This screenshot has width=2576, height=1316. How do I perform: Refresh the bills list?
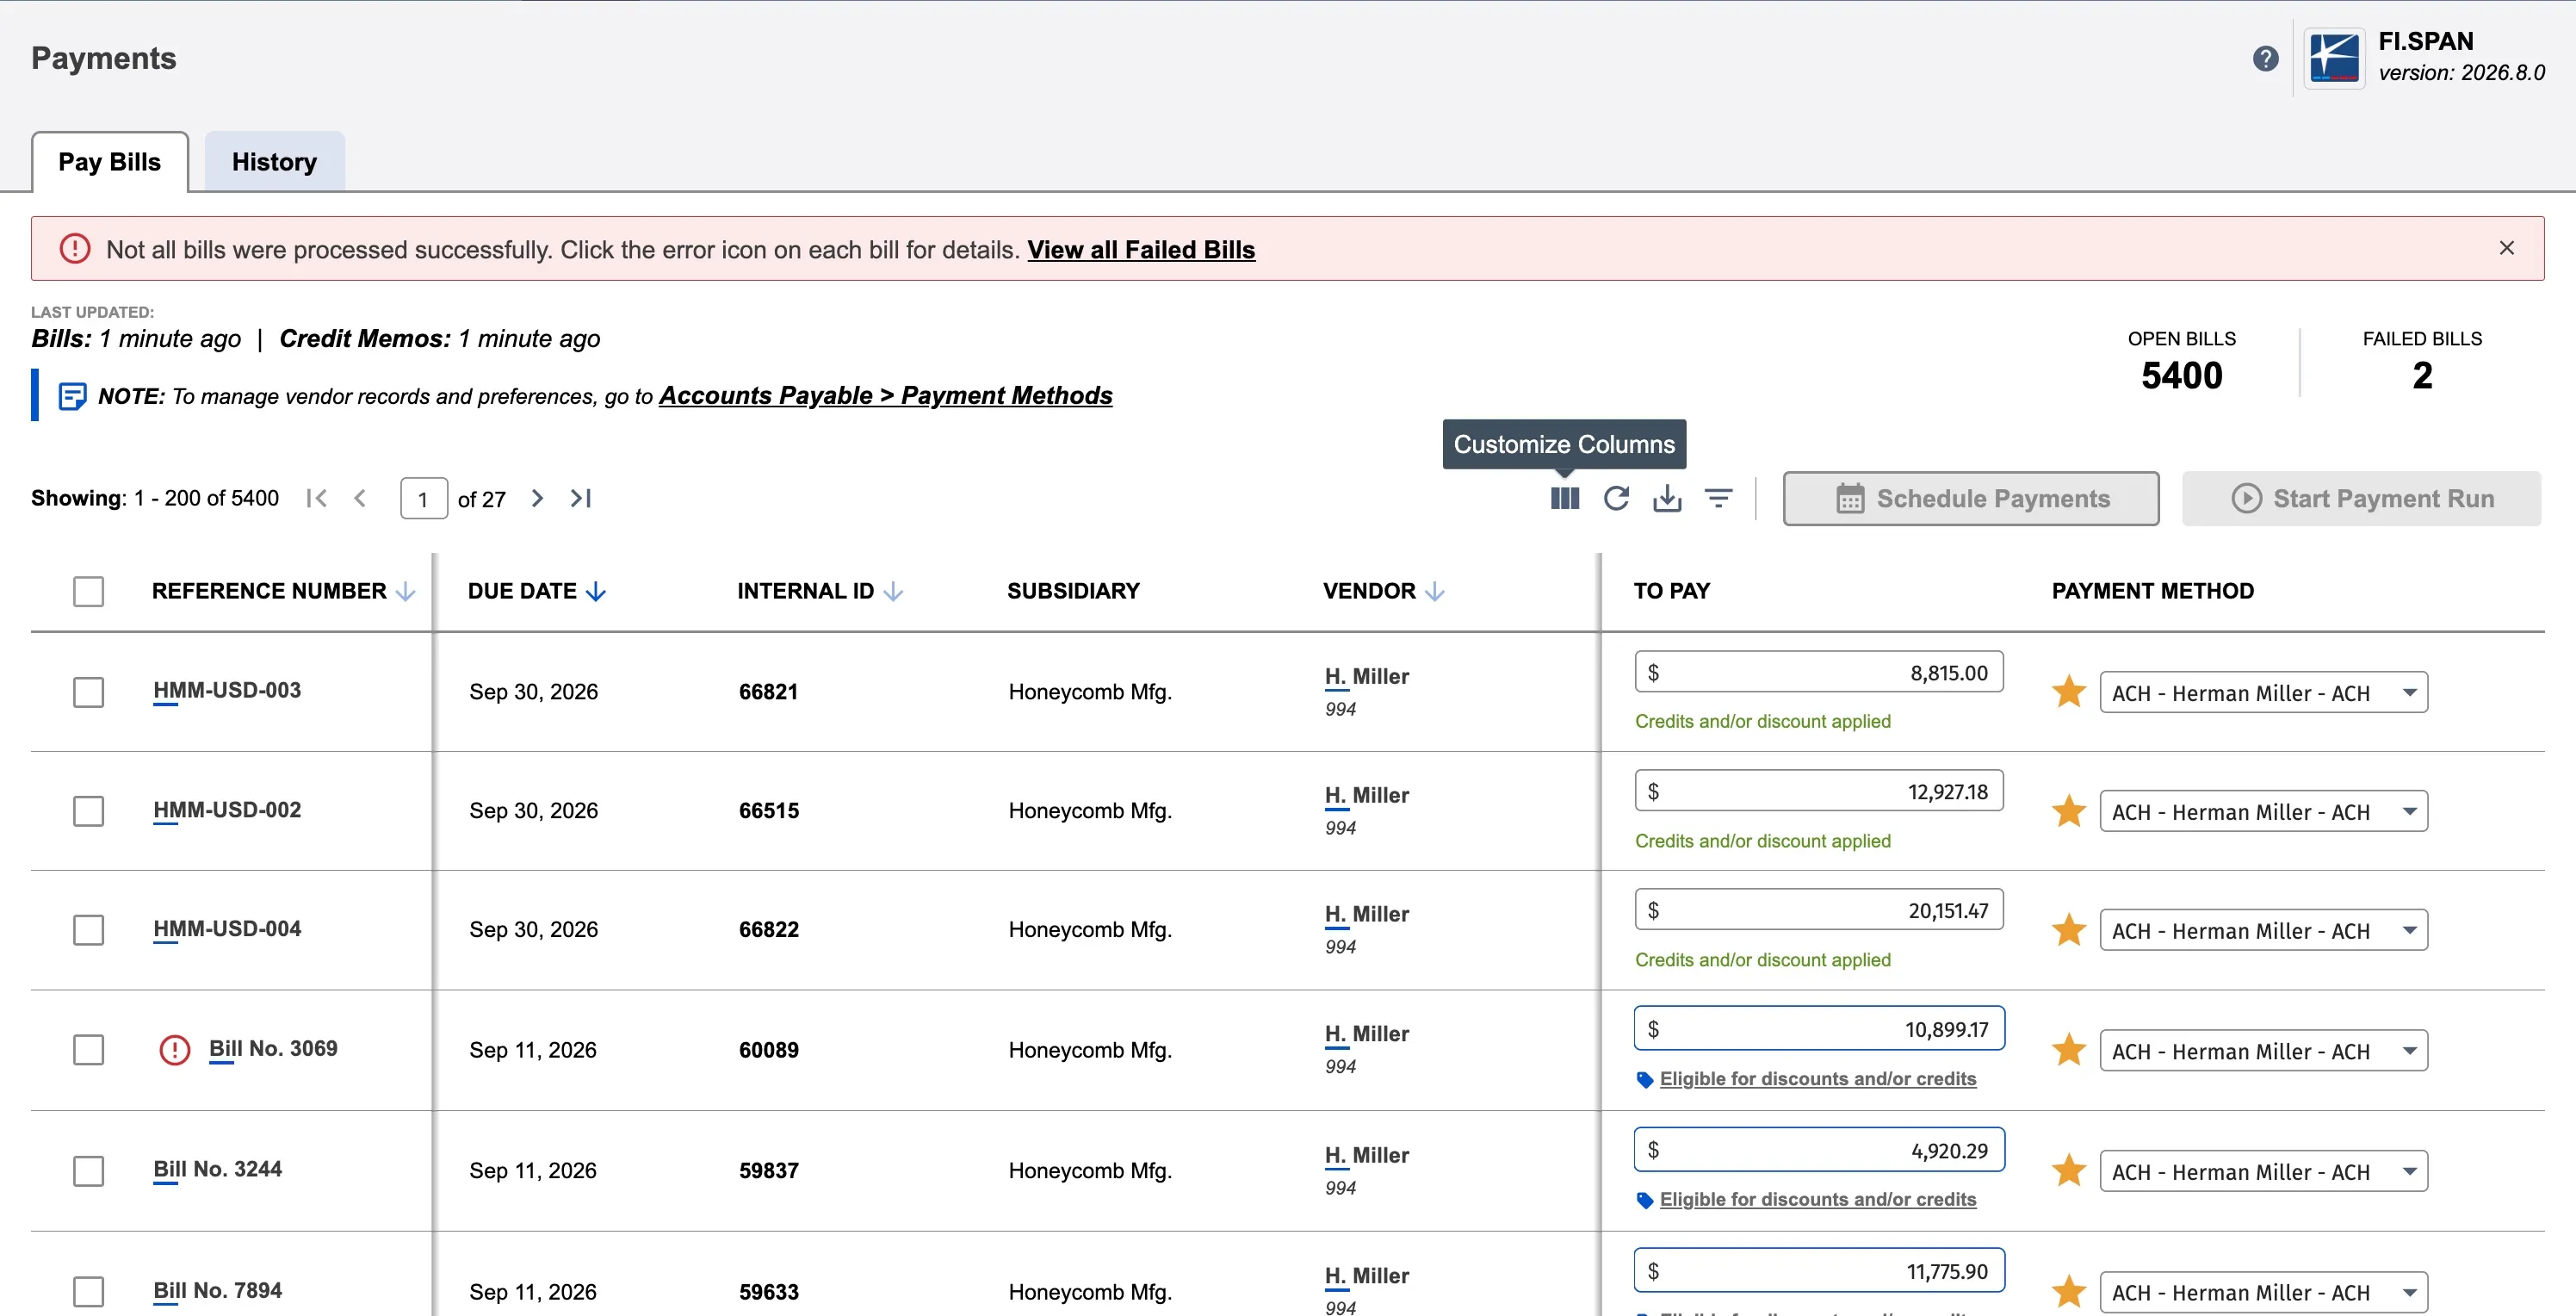tap(1616, 498)
